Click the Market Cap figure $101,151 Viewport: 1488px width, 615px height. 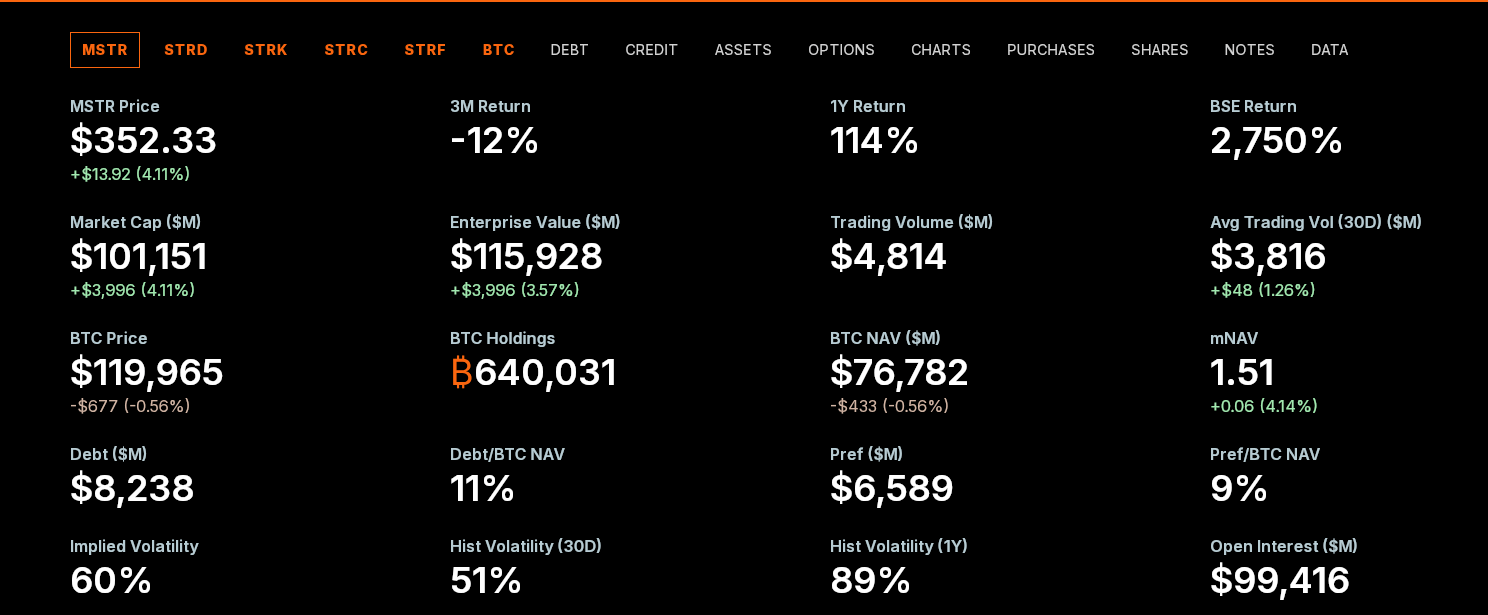(138, 257)
